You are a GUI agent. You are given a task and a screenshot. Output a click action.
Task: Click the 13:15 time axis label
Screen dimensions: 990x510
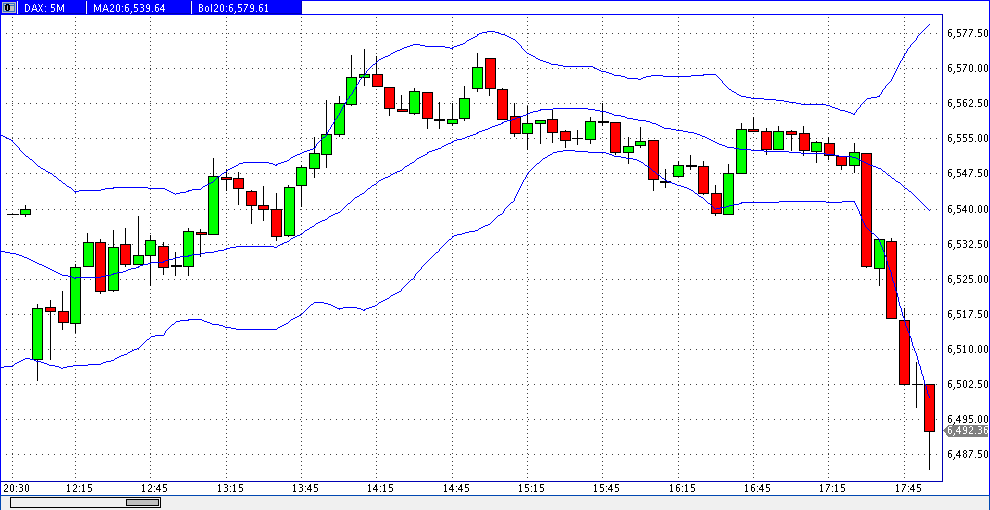pyautogui.click(x=230, y=489)
